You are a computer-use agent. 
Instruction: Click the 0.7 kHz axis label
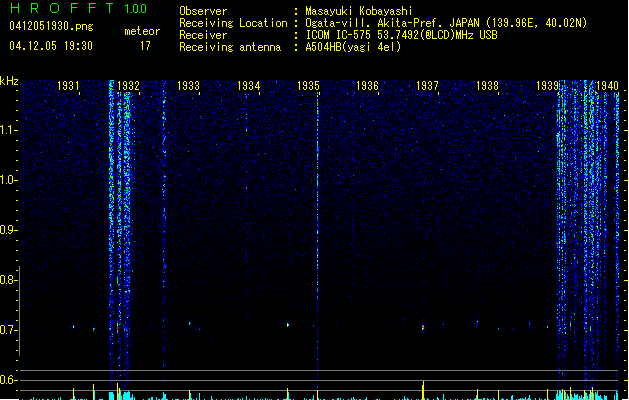(8, 330)
